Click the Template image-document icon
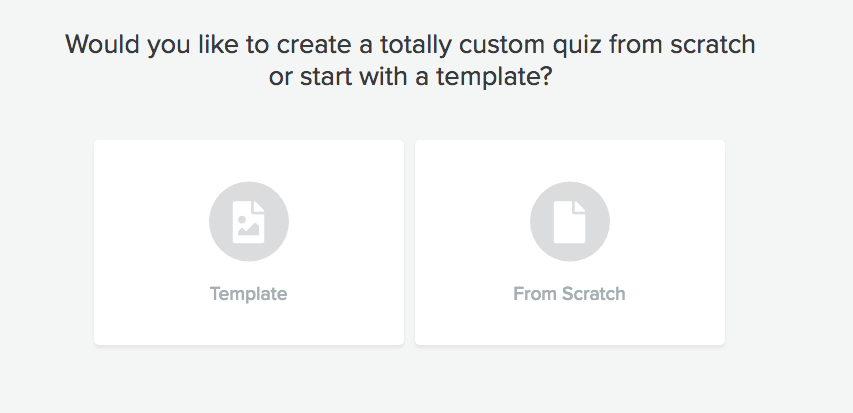Screen dimensions: 853x413 coord(248,222)
